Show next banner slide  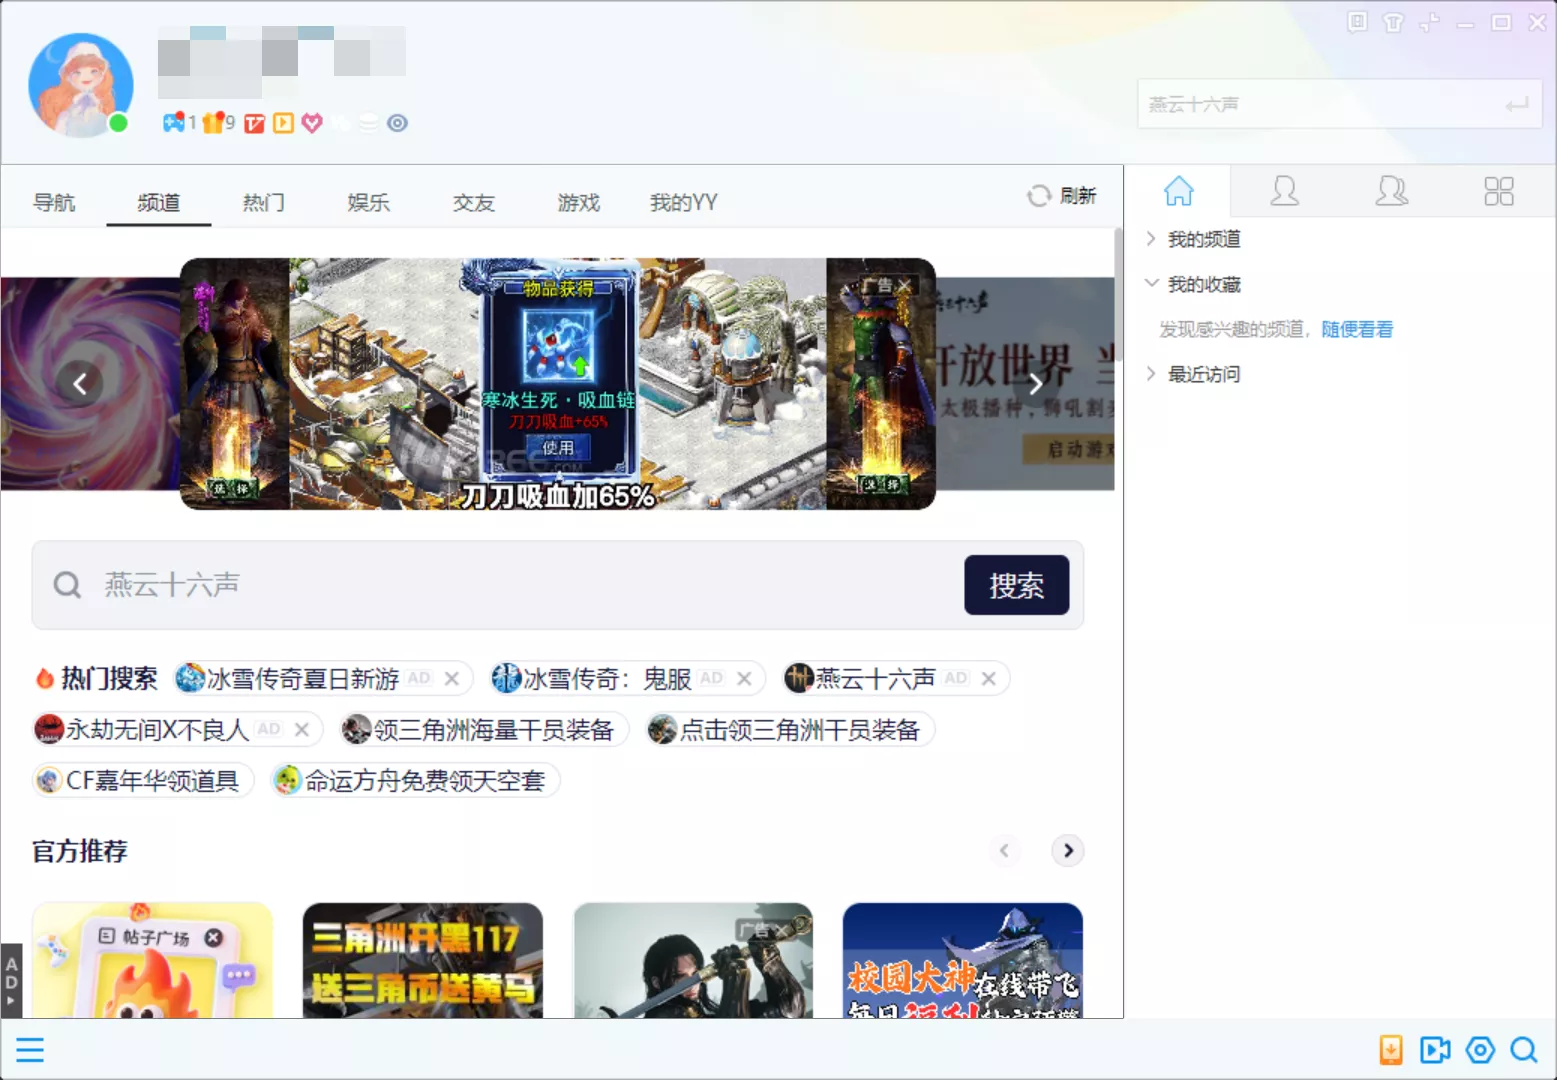click(1036, 383)
